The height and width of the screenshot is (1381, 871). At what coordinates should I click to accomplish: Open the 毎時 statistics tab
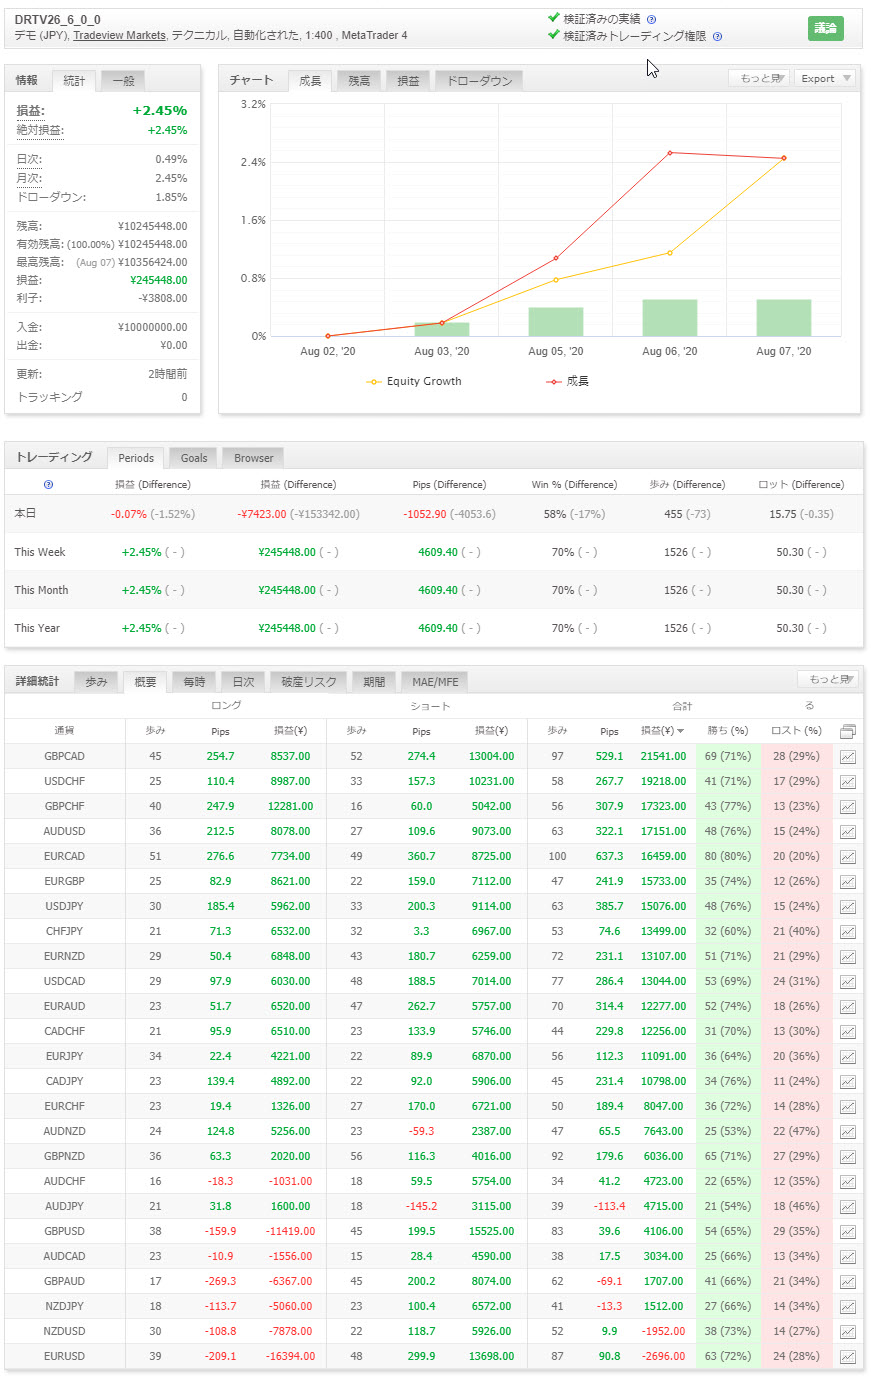[194, 682]
